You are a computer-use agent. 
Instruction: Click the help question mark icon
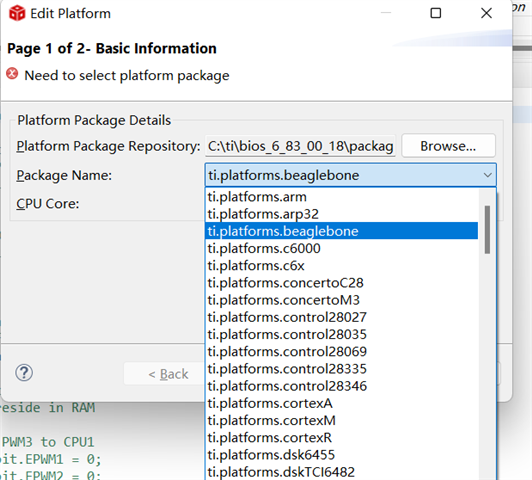24,373
